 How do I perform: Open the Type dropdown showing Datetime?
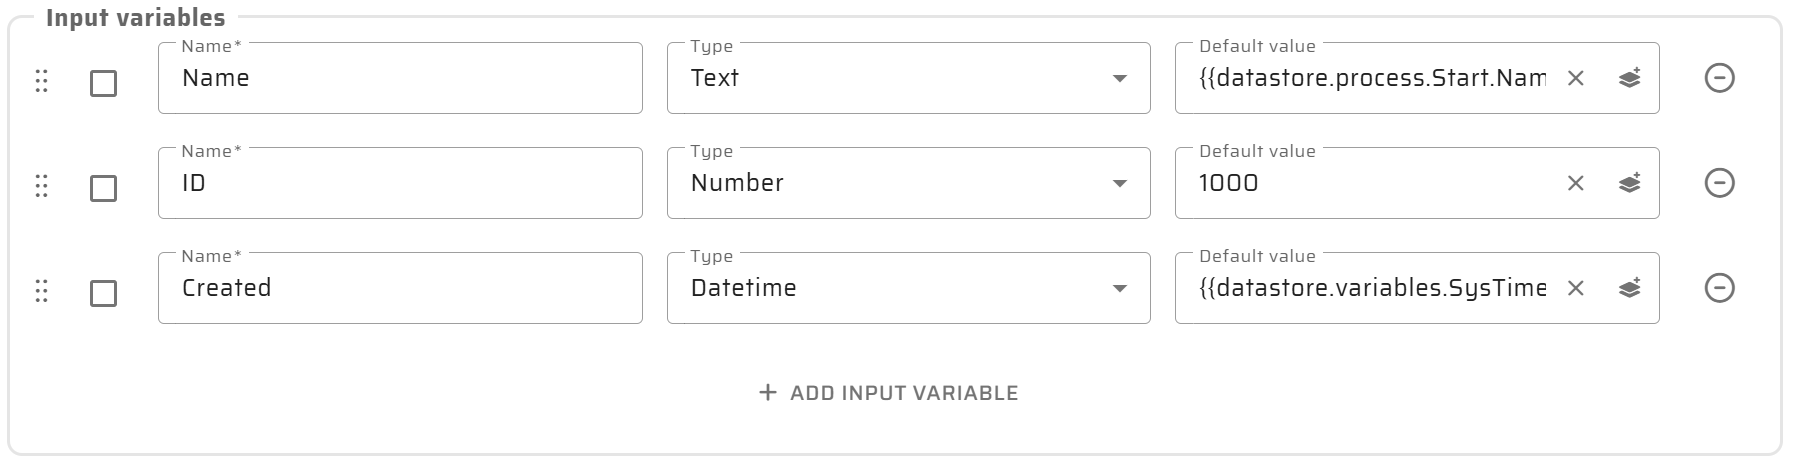tap(908, 288)
